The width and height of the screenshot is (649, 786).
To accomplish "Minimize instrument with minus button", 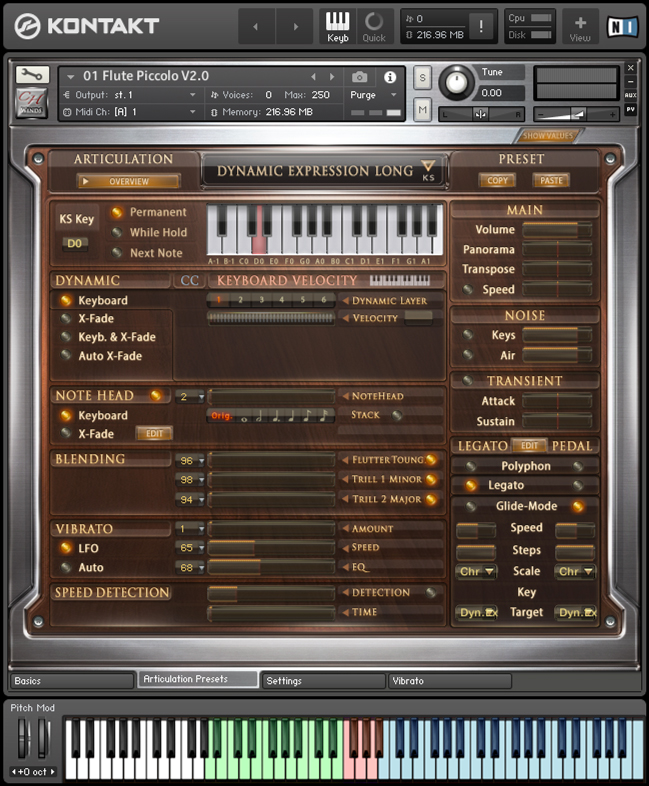I will [630, 81].
